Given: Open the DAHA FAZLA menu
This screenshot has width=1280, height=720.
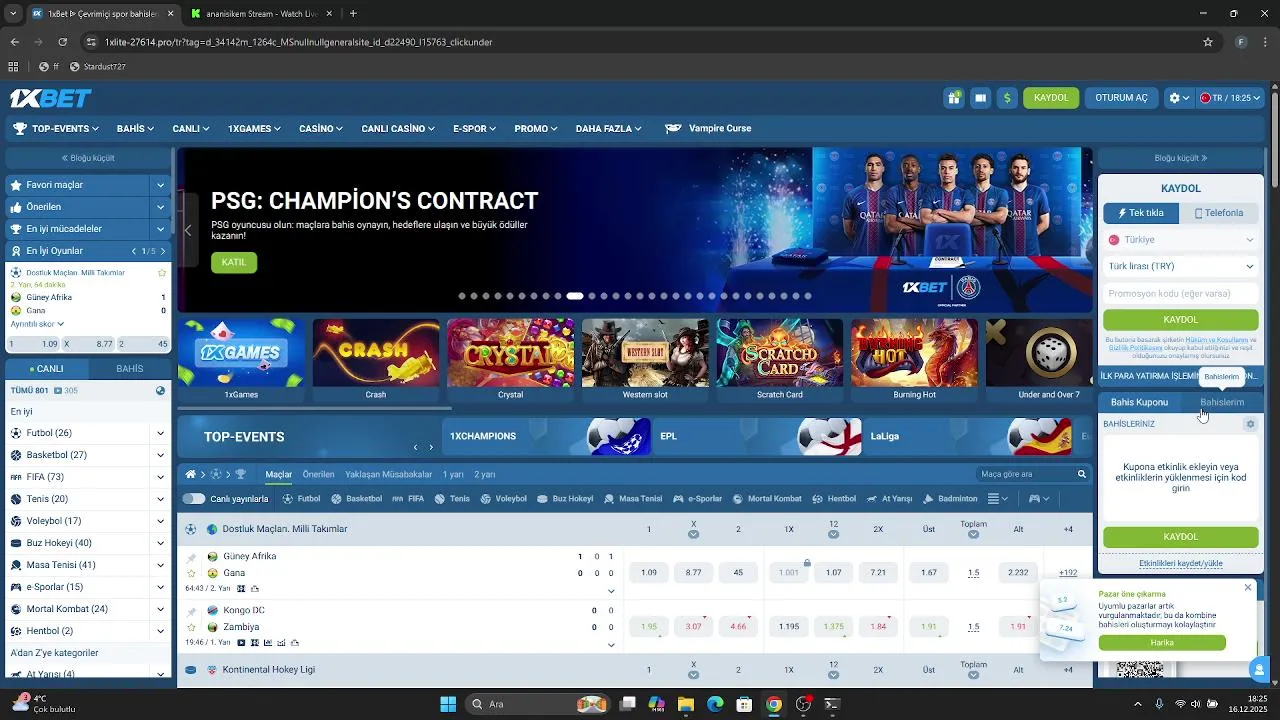Looking at the screenshot, I should [608, 129].
